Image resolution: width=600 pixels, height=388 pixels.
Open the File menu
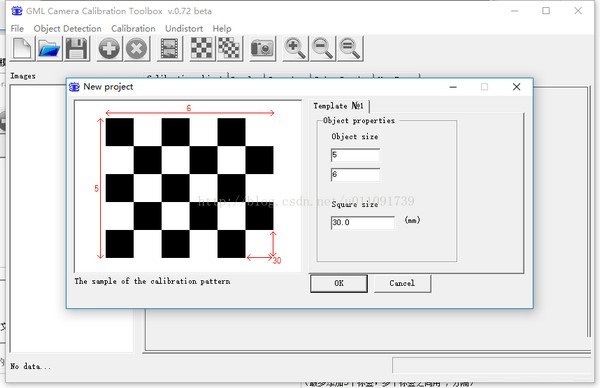pos(17,29)
